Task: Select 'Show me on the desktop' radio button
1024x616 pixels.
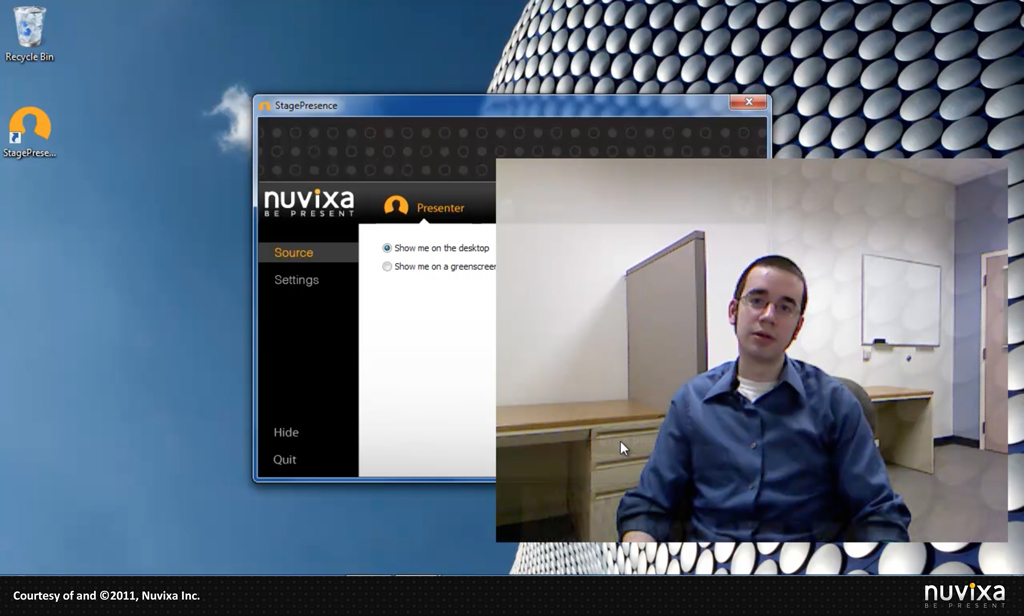Action: (387, 248)
